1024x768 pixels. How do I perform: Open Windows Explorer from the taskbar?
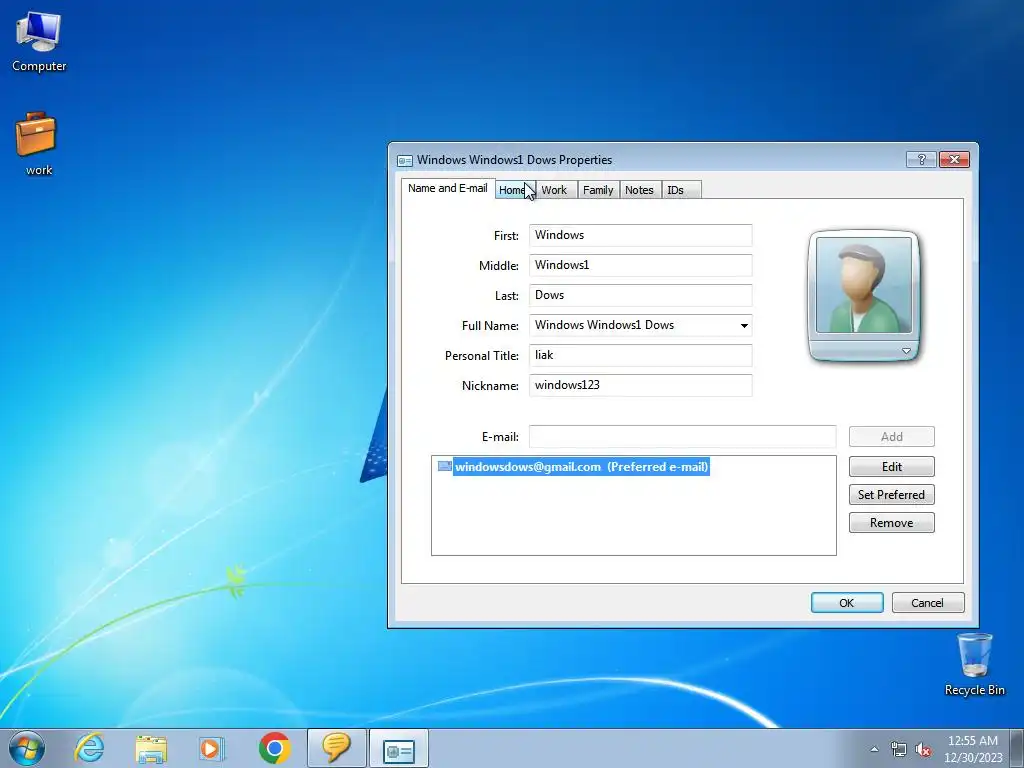[151, 748]
